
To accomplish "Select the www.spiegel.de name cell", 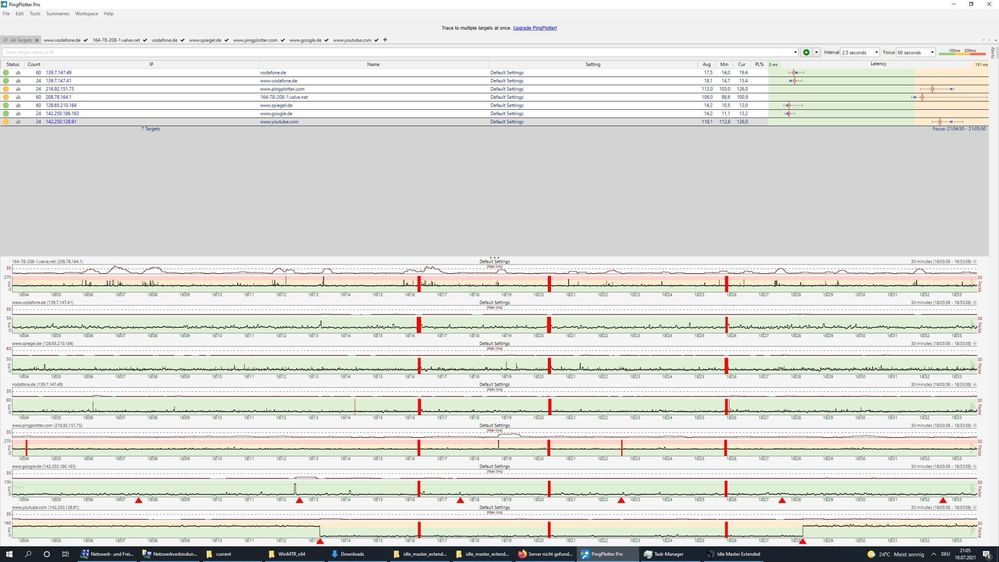I will pos(276,105).
